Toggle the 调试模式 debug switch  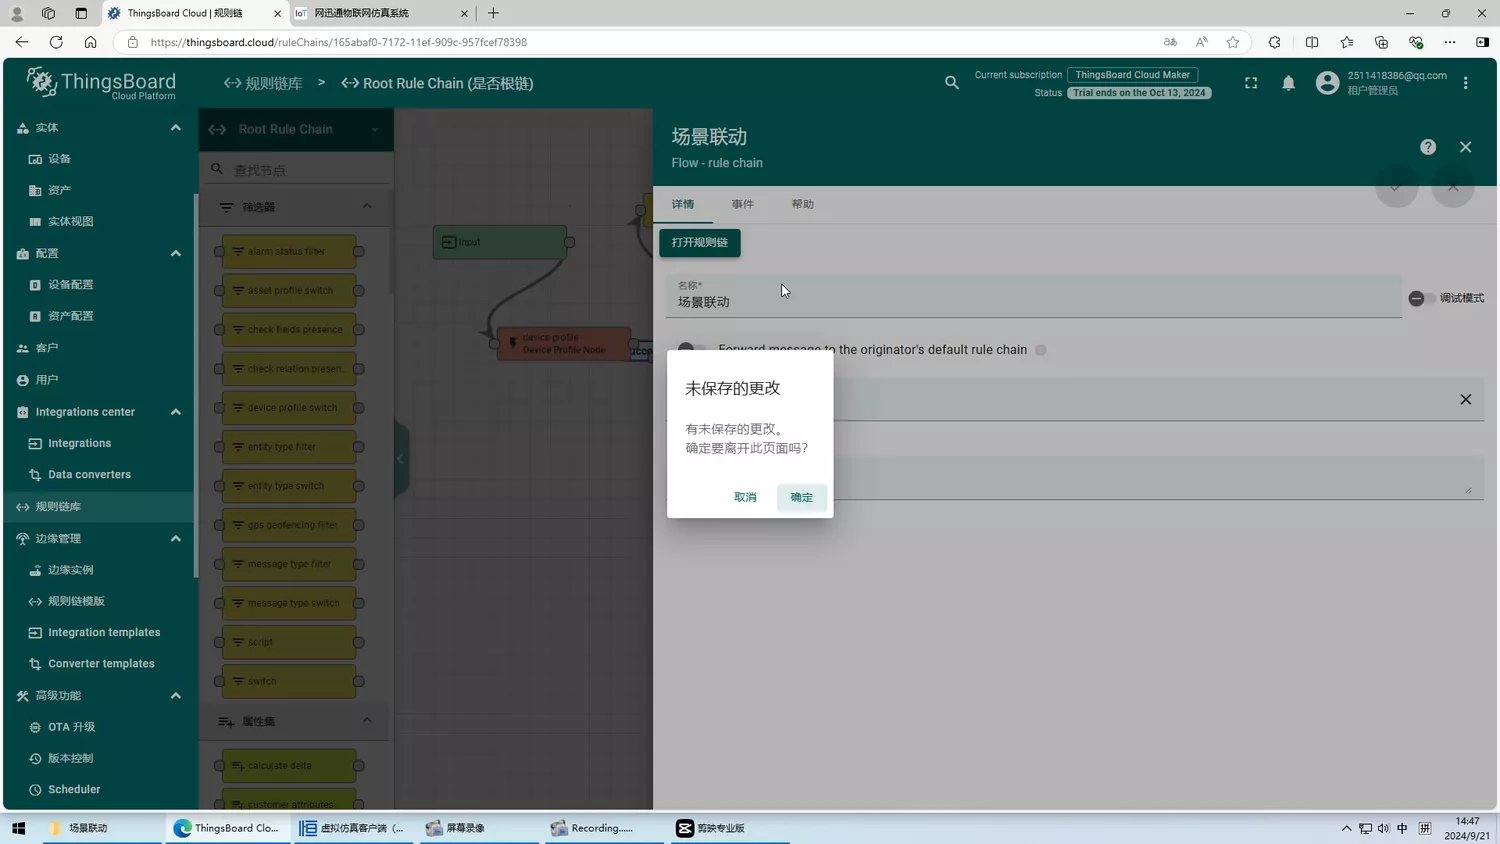coord(1420,298)
